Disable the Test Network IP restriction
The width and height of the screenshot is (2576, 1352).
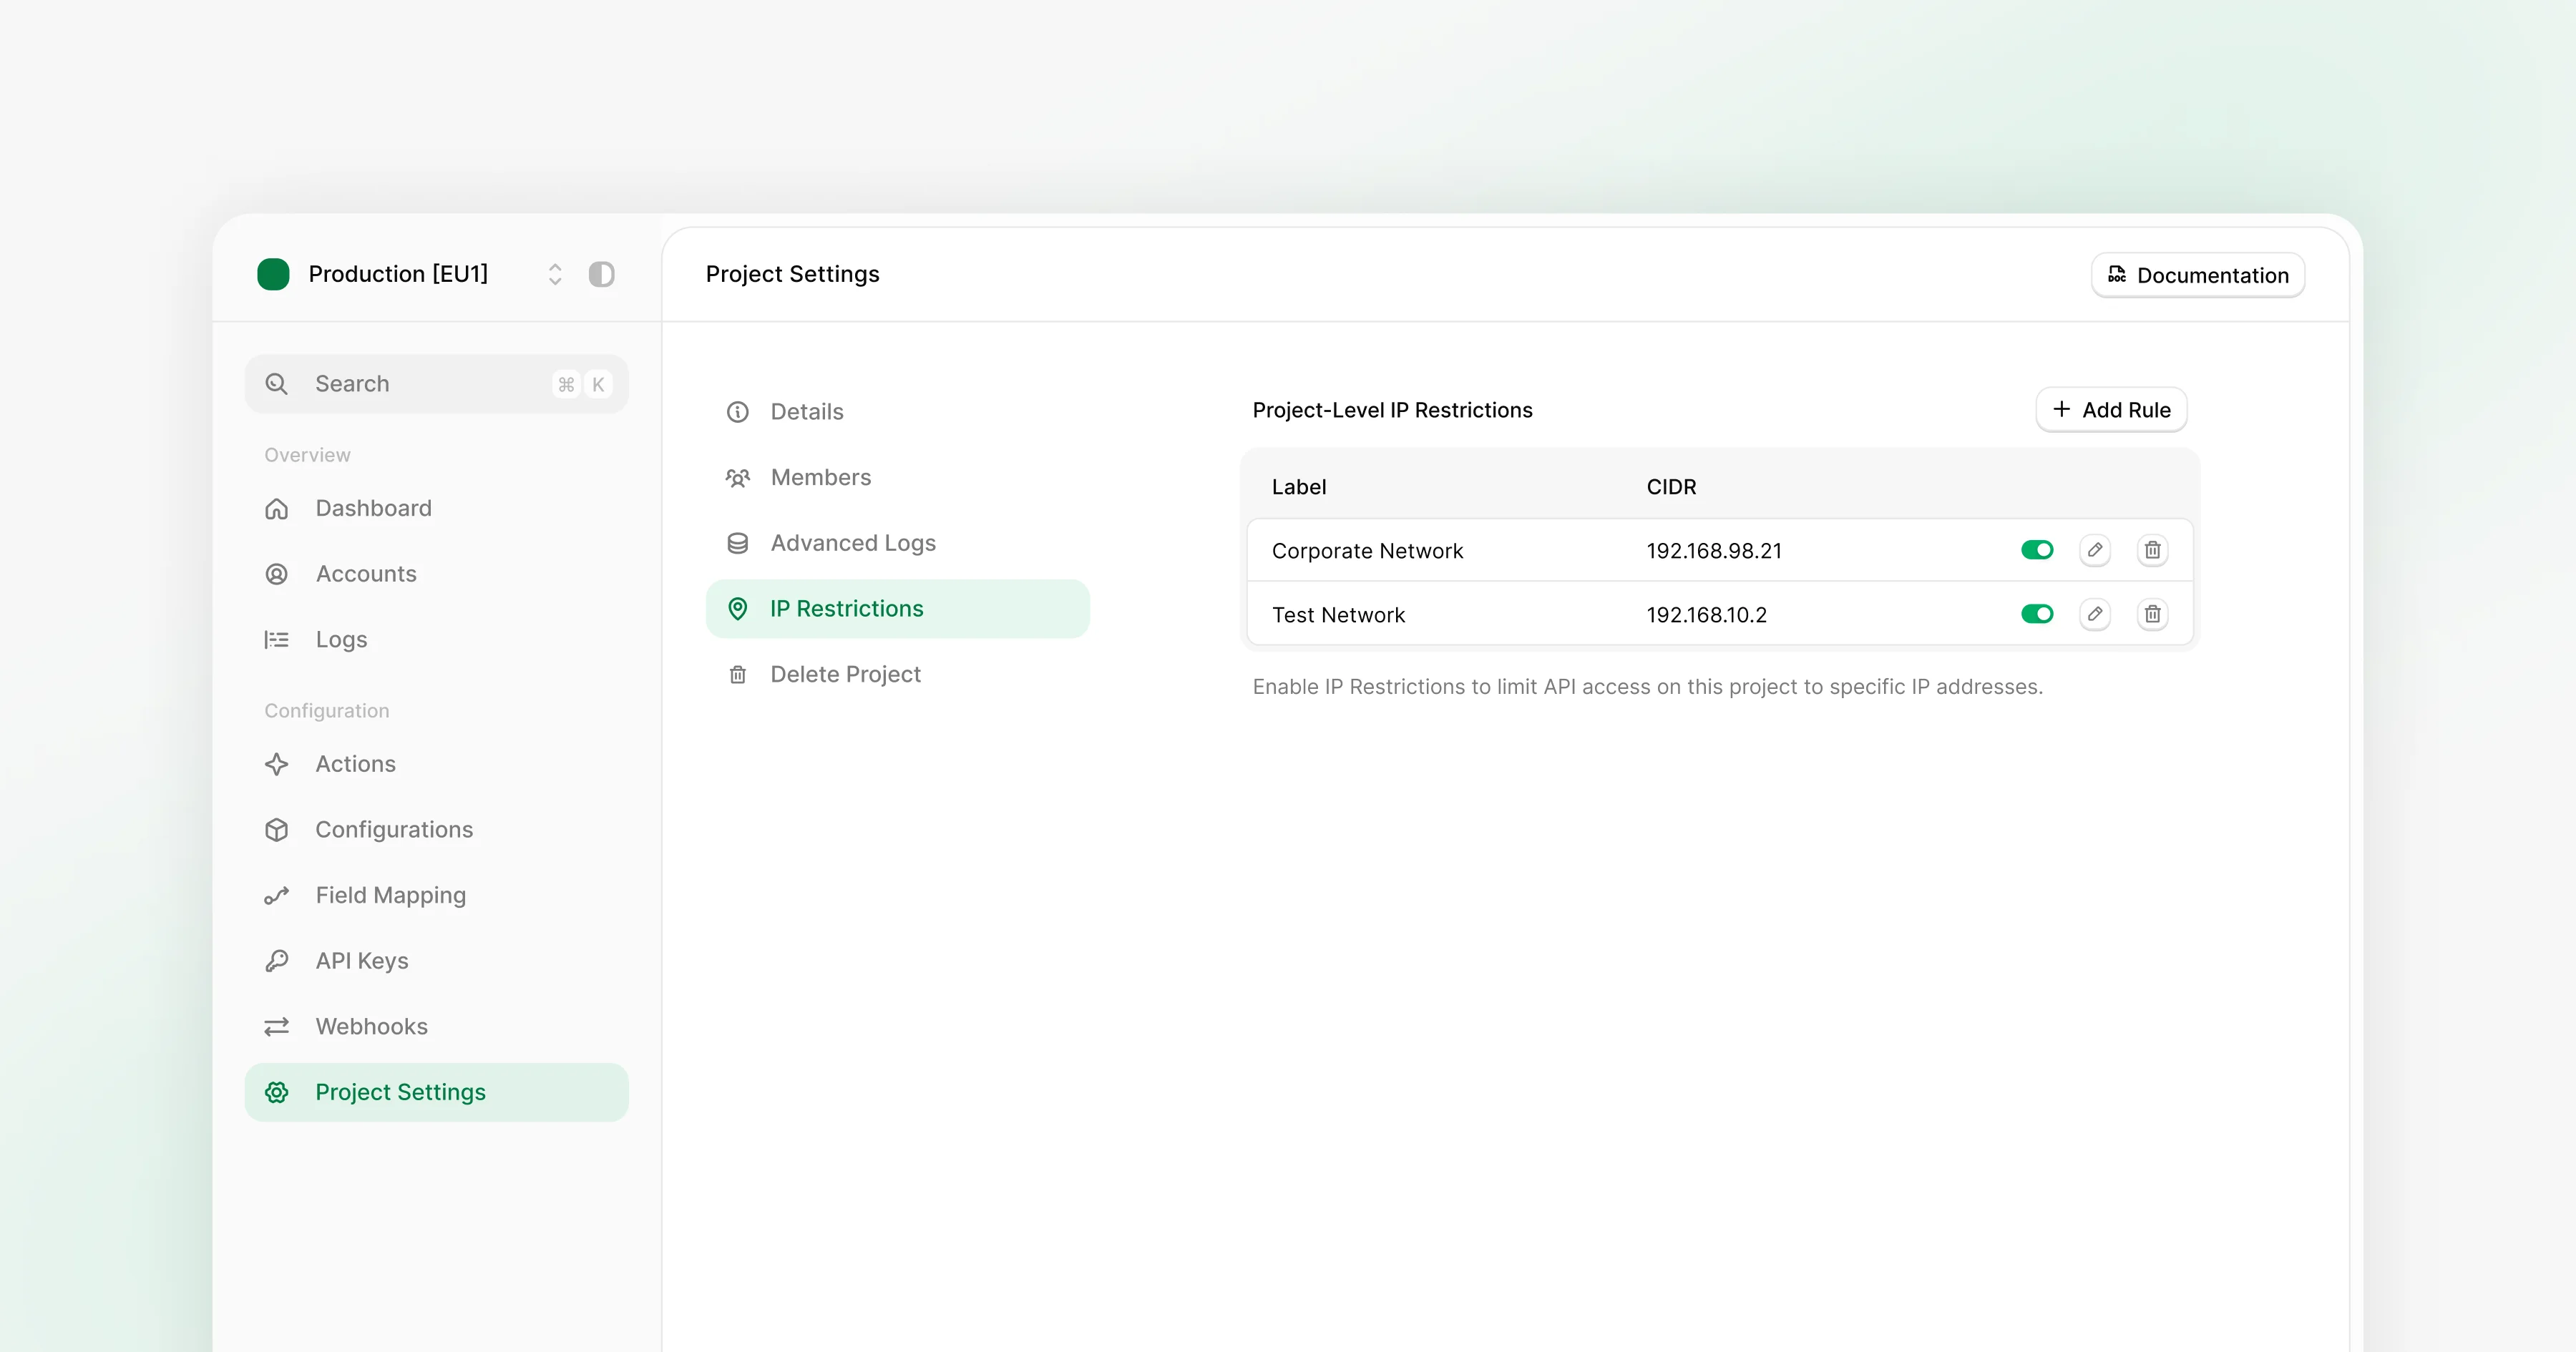click(2037, 614)
